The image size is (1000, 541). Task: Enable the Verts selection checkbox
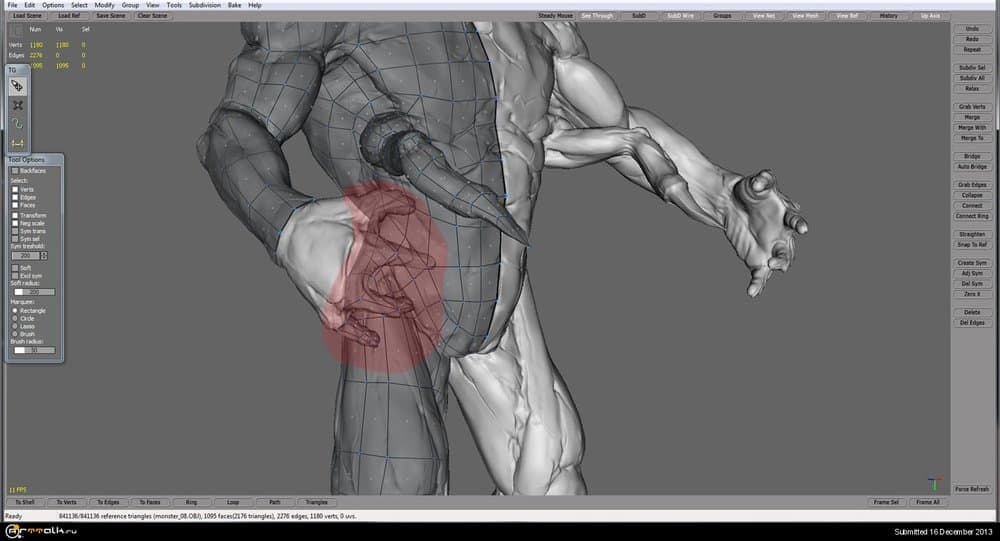(x=15, y=189)
